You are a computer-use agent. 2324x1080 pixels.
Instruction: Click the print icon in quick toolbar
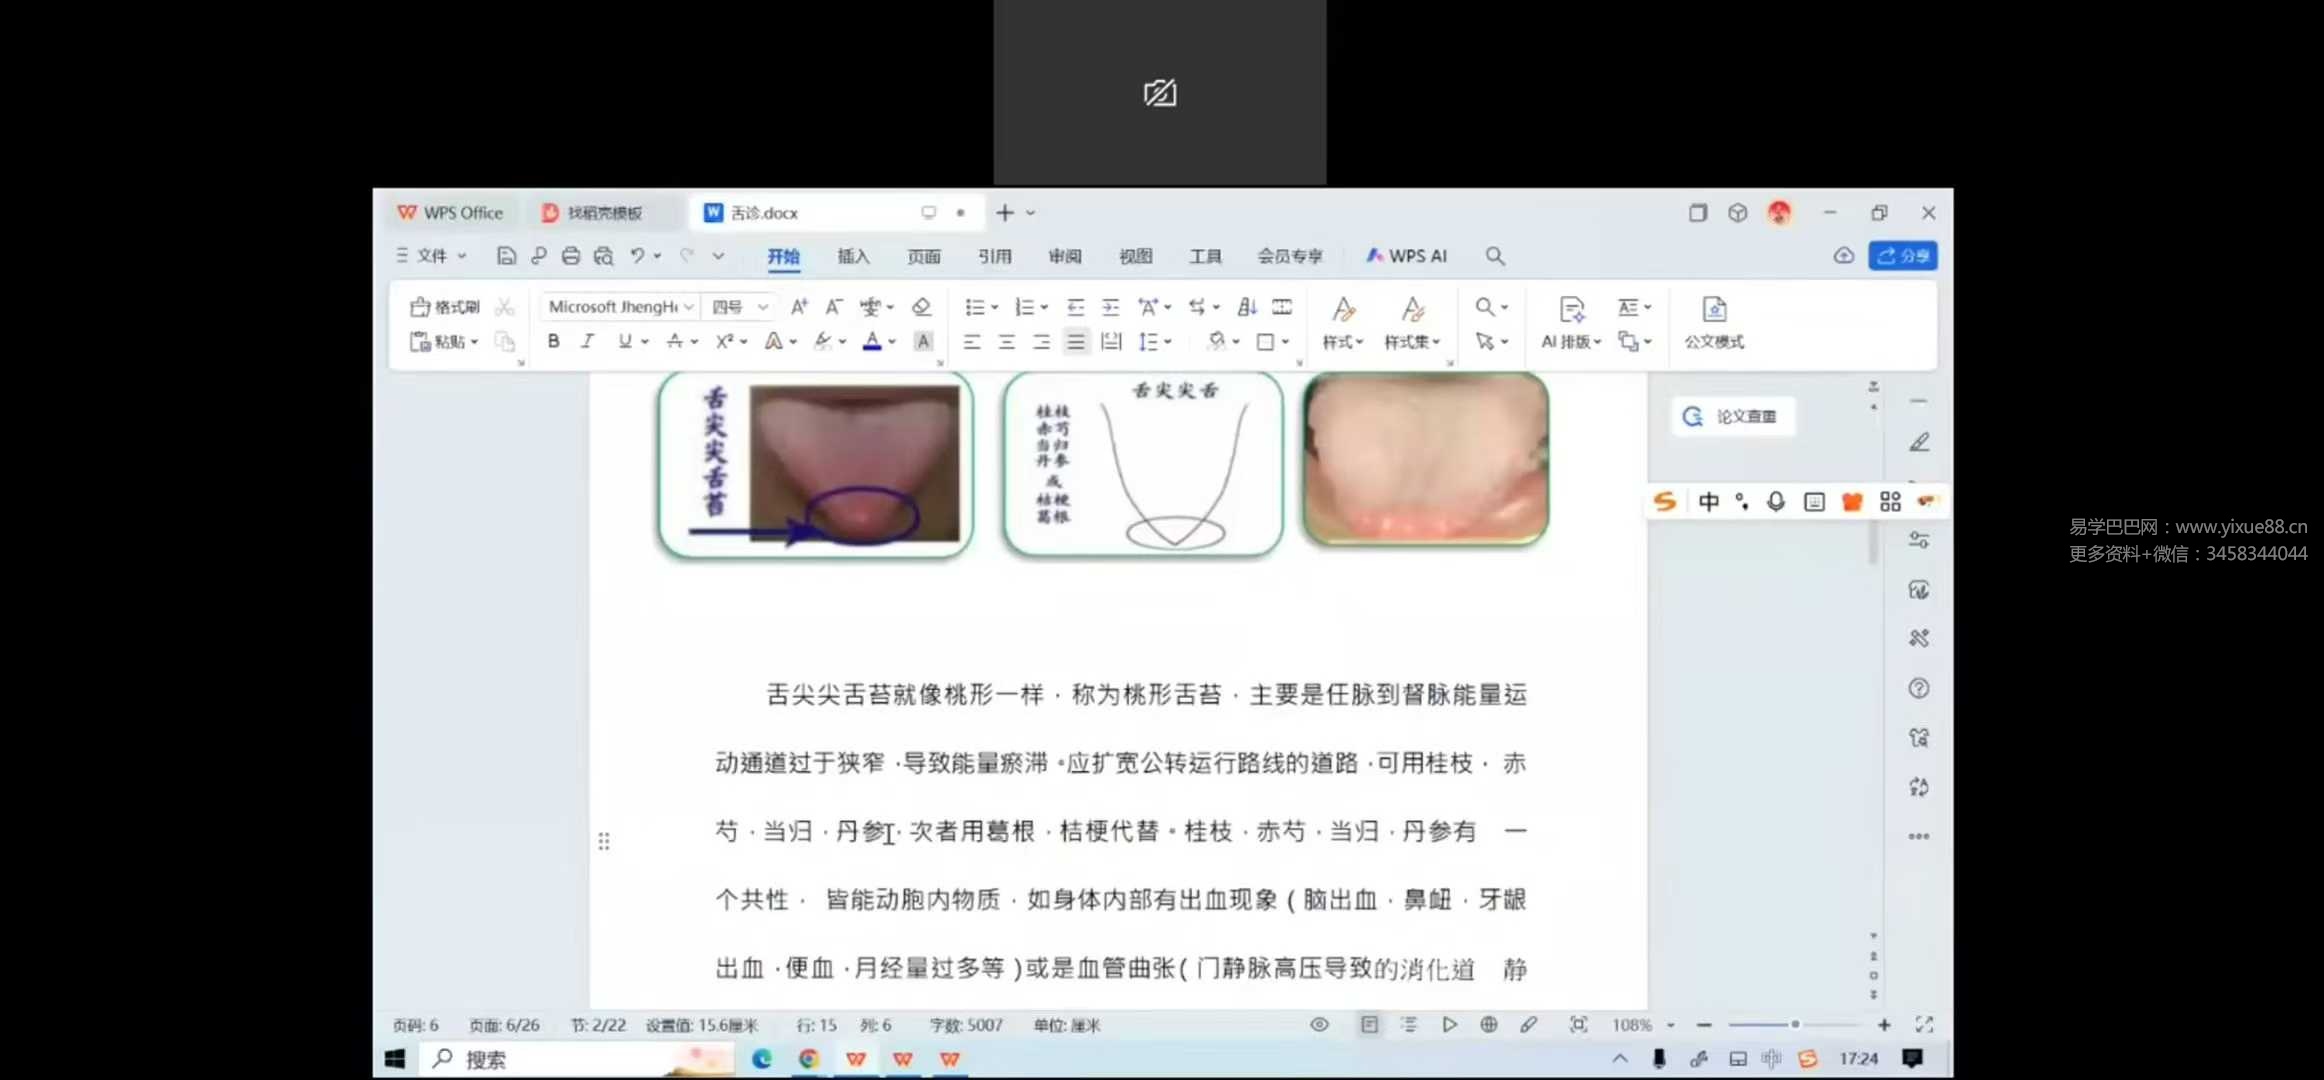click(x=570, y=256)
